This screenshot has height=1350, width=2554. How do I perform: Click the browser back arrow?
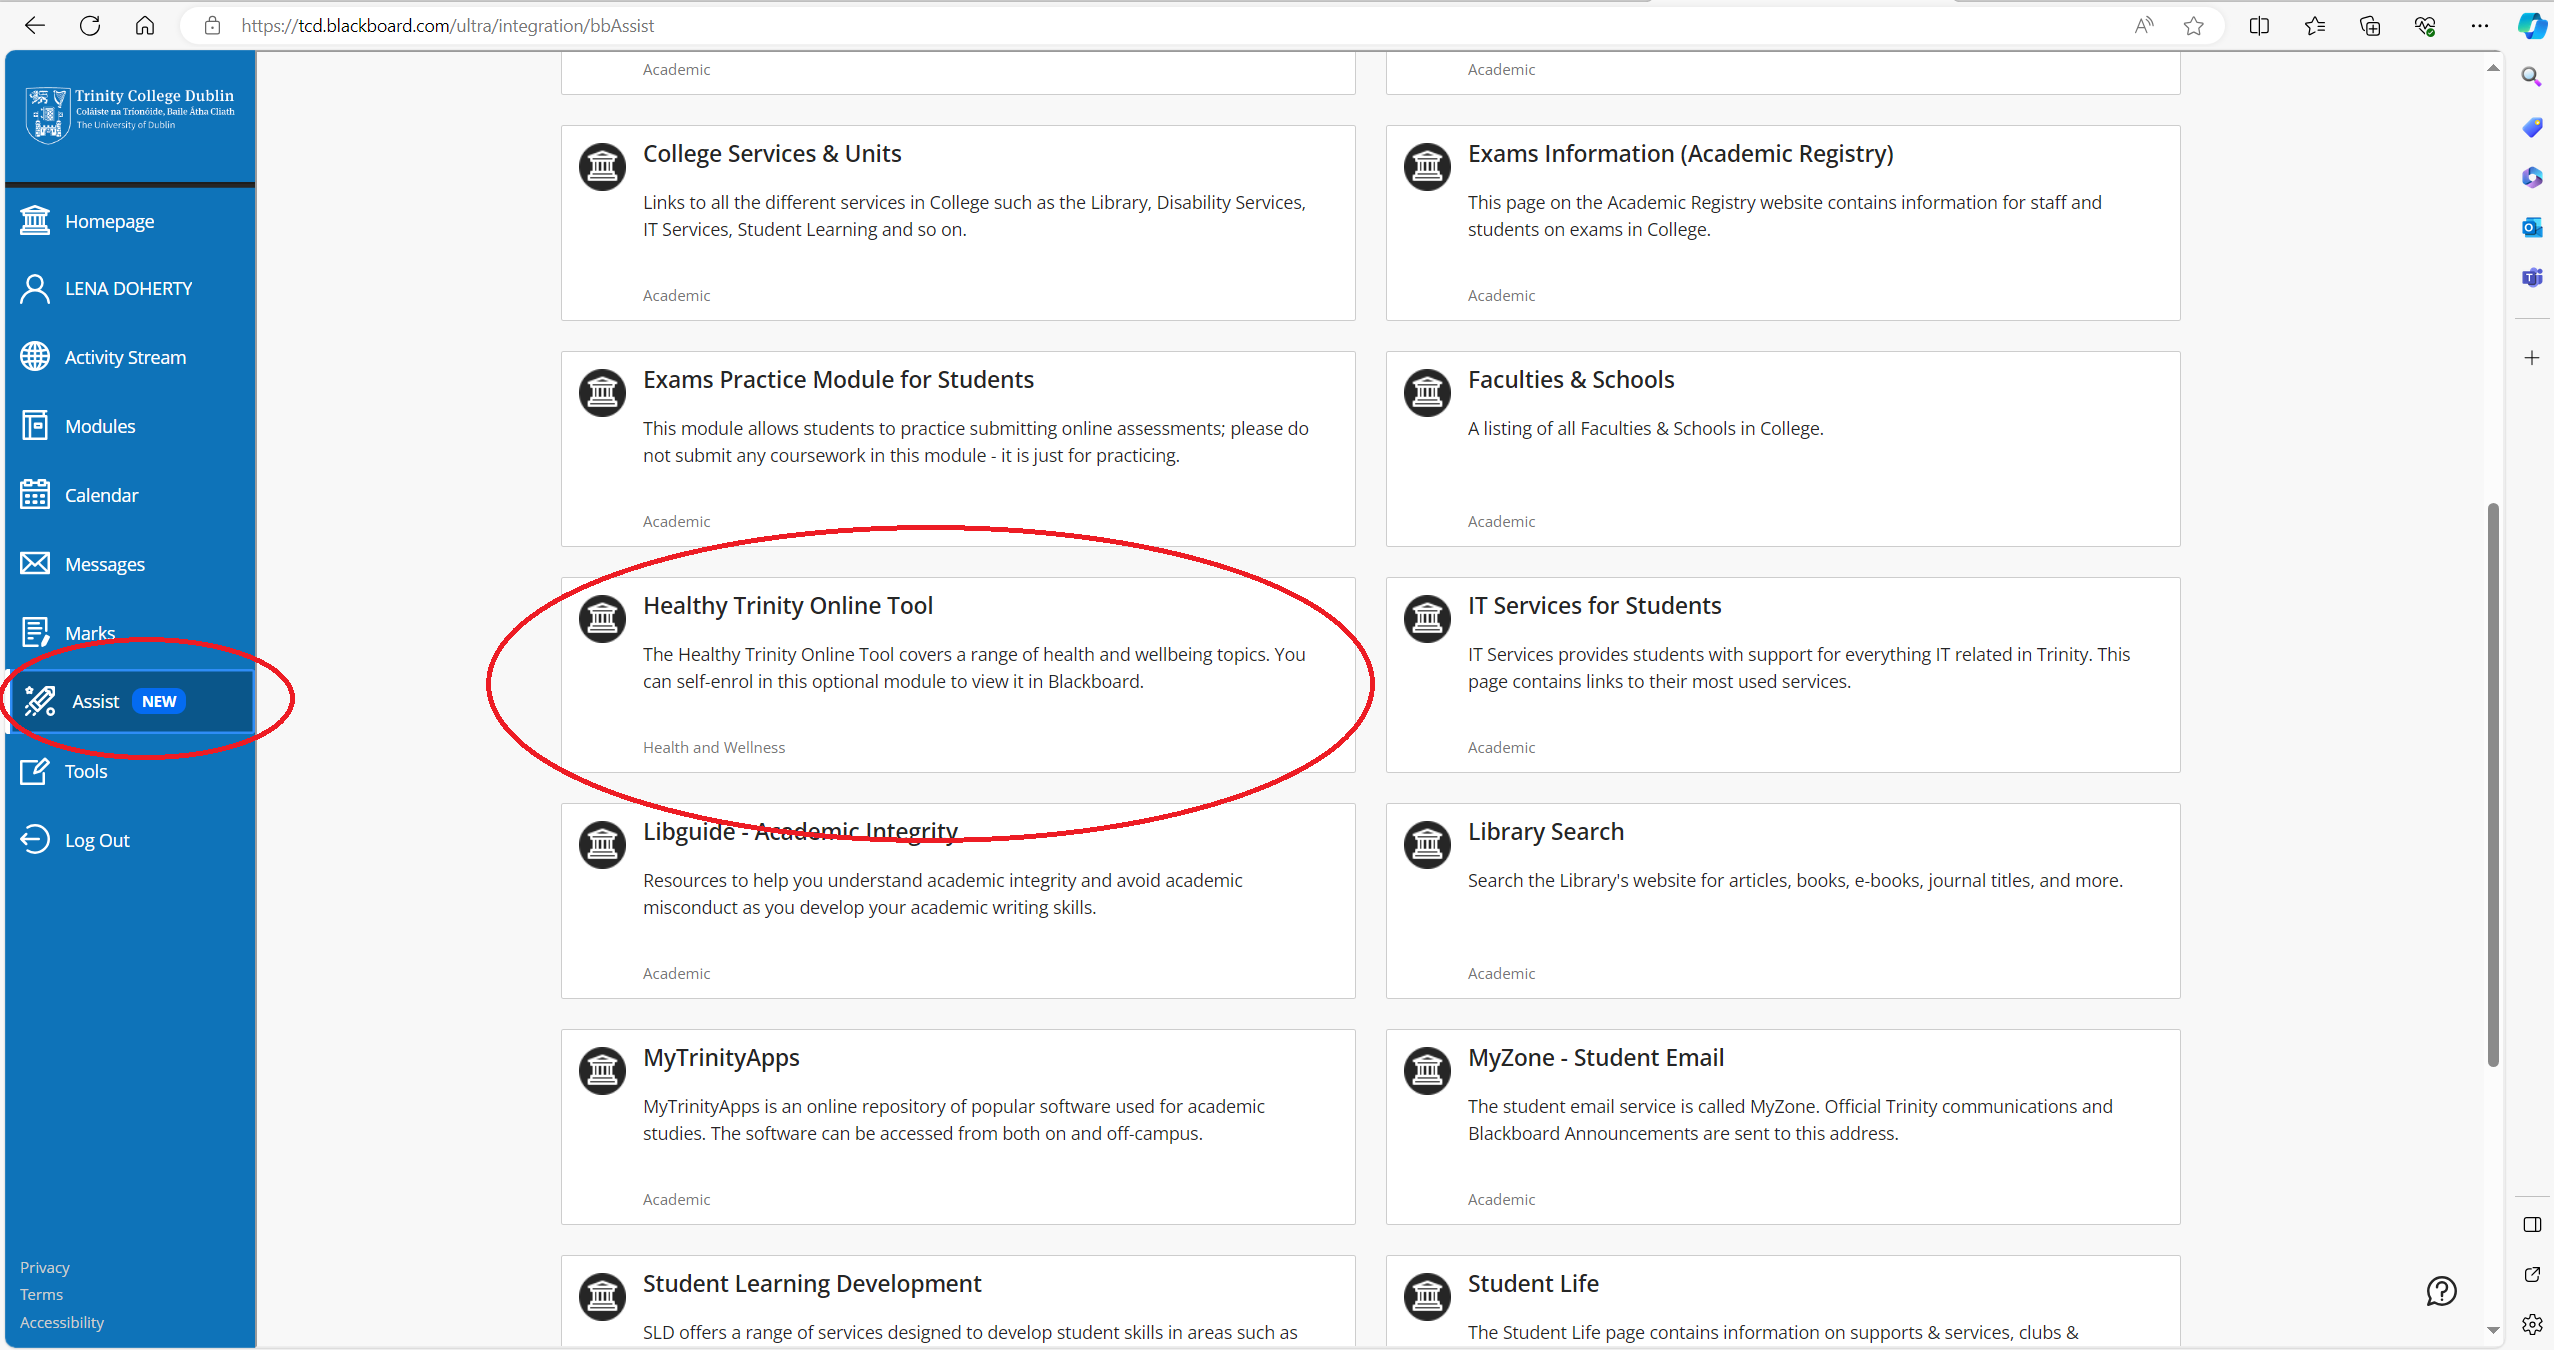35,26
